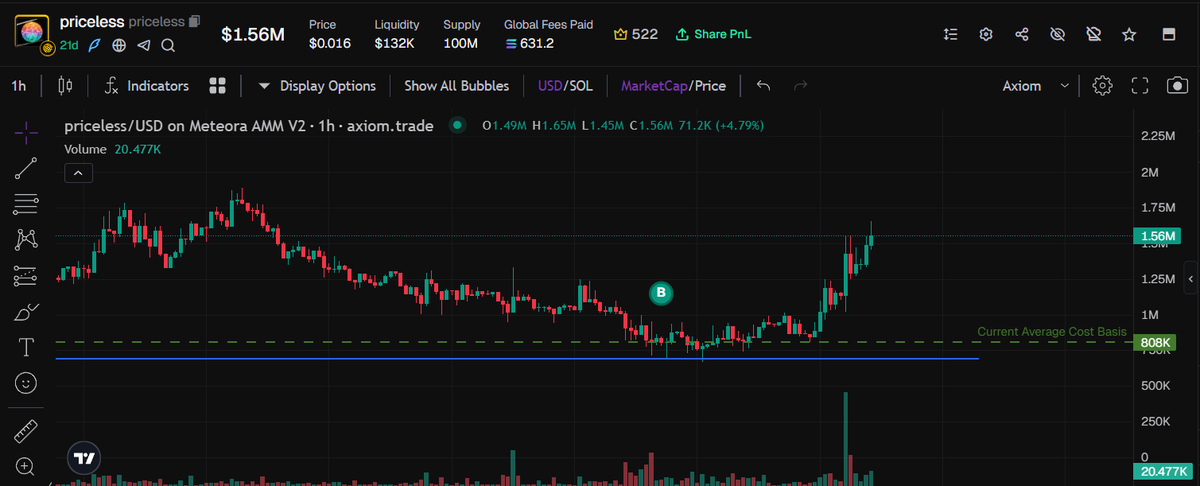Click the 21d token age label
This screenshot has width=1200, height=486.
69,45
